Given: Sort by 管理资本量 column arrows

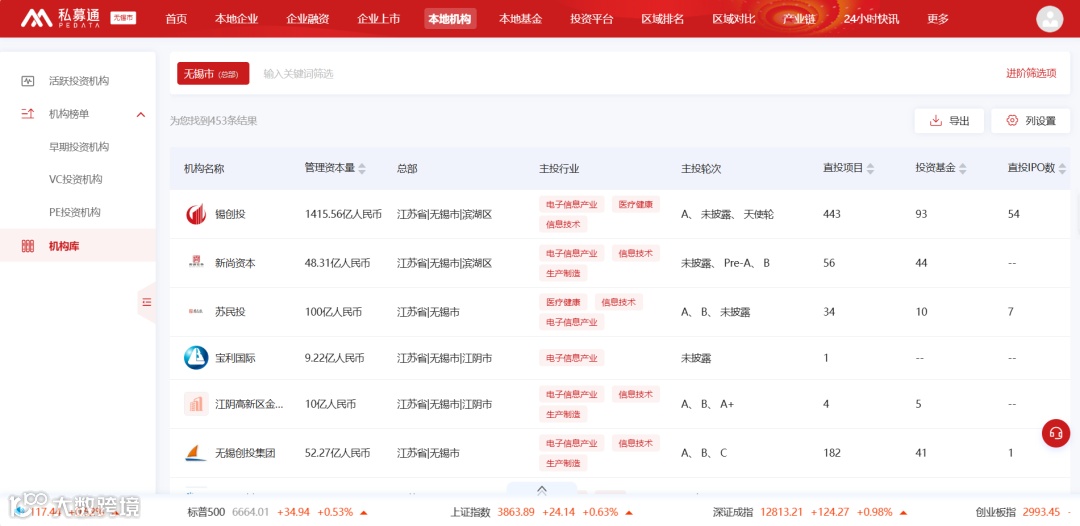Looking at the screenshot, I should pyautogui.click(x=362, y=169).
